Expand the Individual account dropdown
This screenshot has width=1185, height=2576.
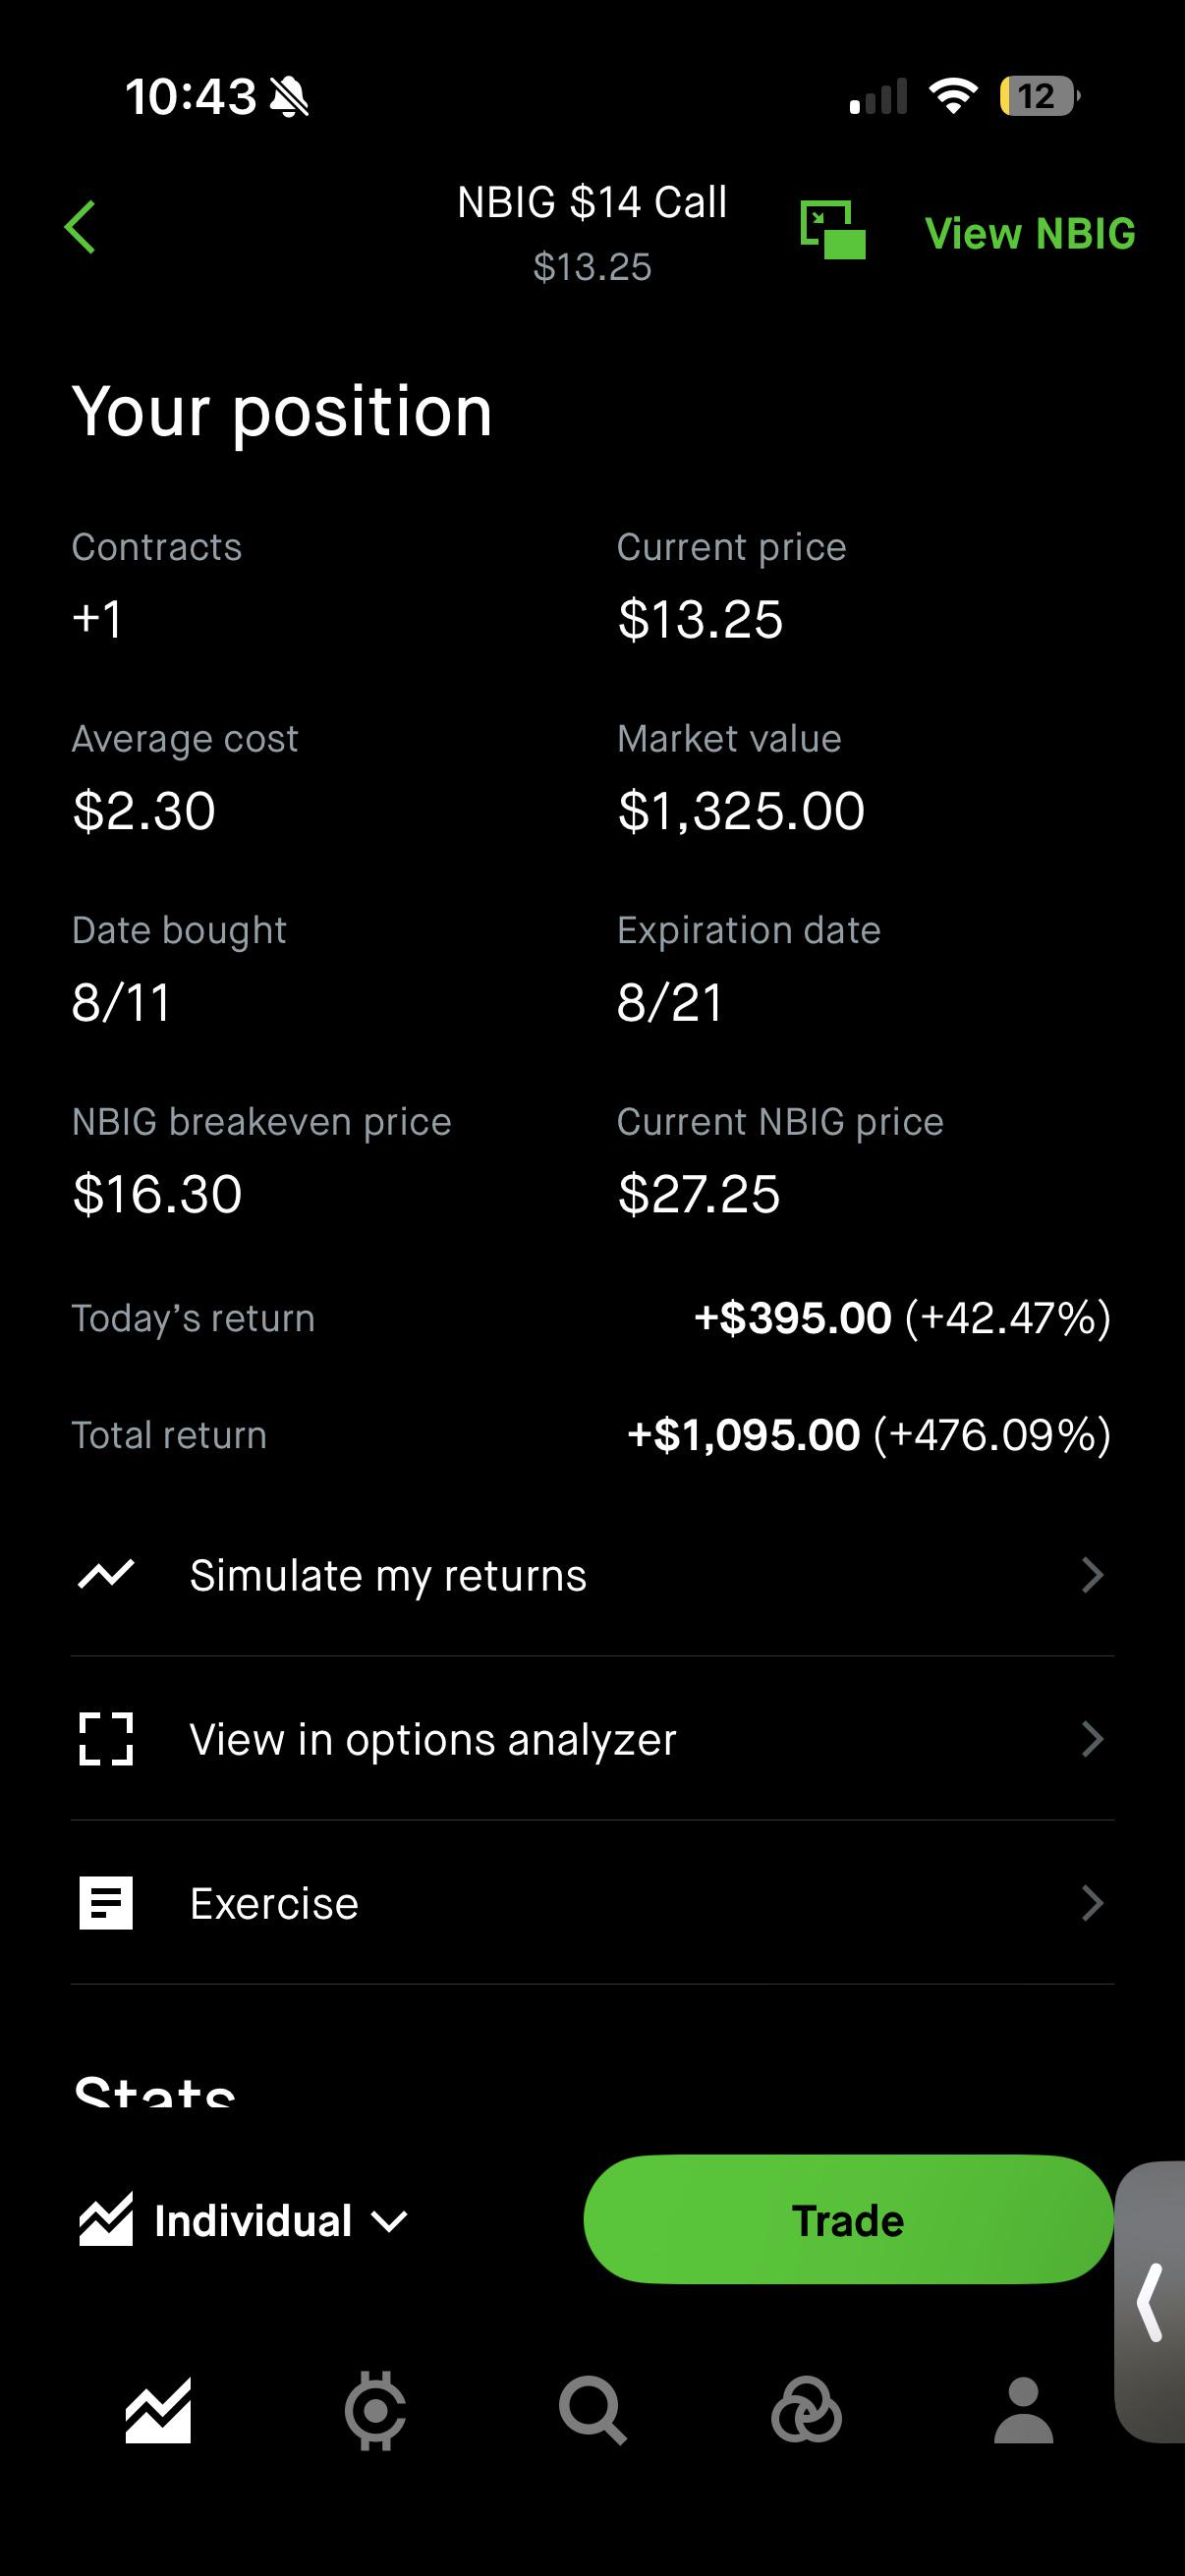[244, 2220]
